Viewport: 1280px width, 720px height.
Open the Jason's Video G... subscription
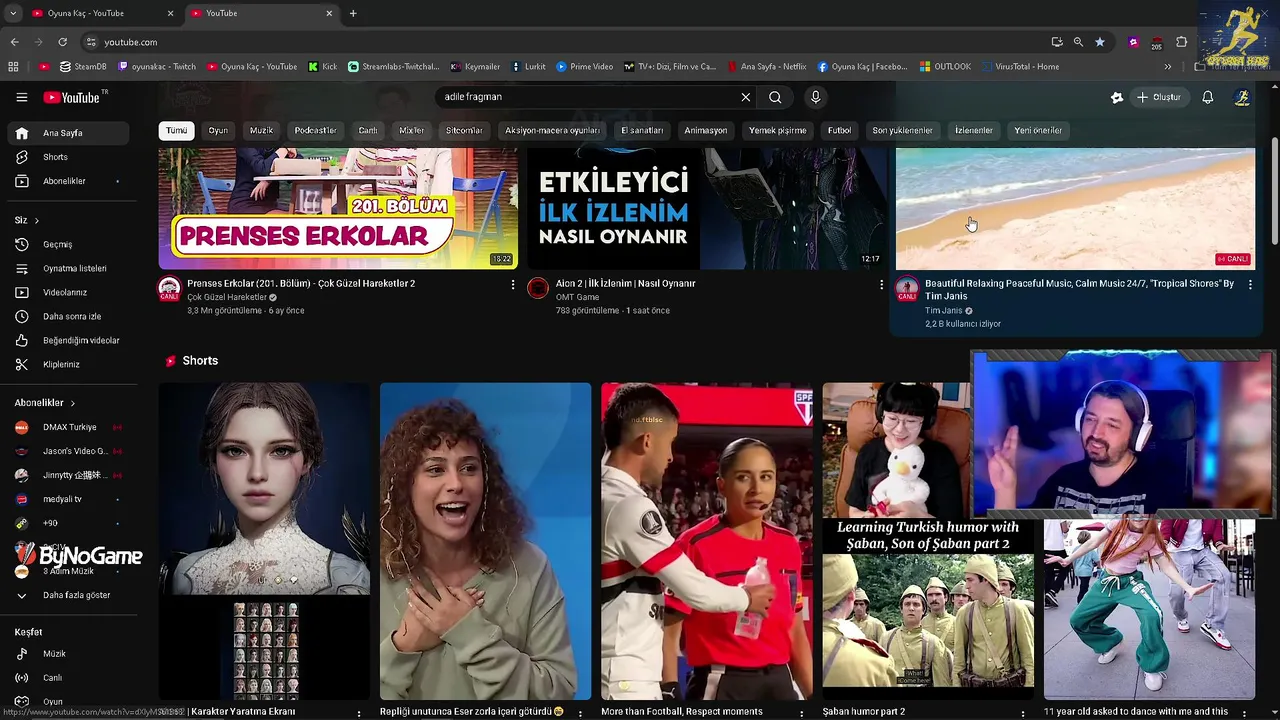[68, 451]
